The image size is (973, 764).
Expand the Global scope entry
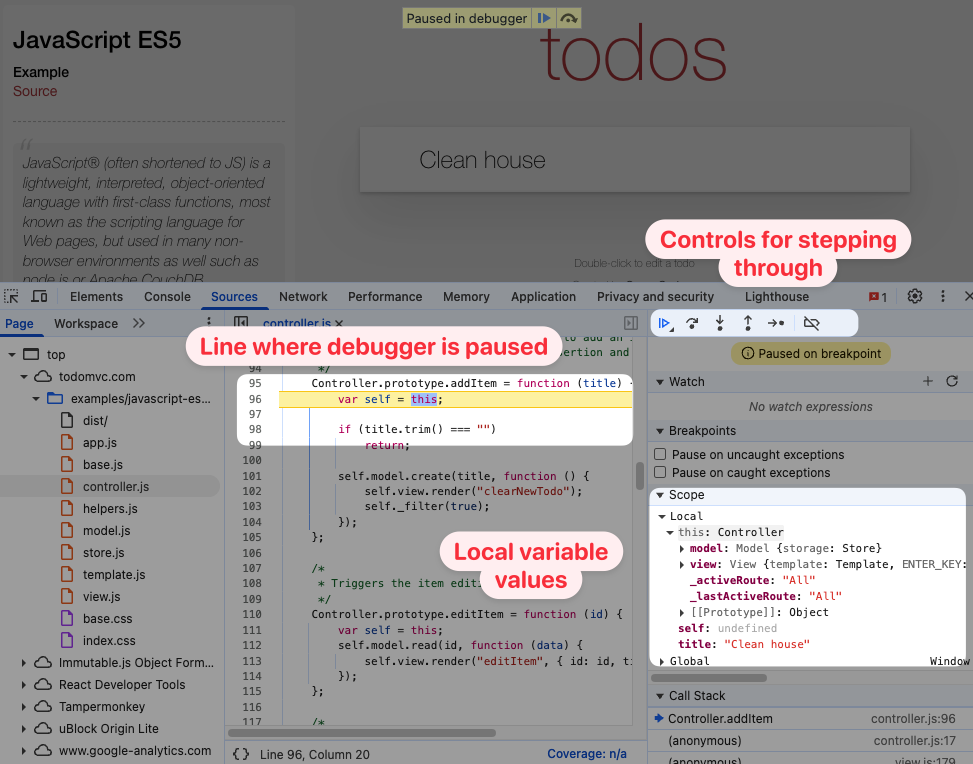(x=662, y=660)
